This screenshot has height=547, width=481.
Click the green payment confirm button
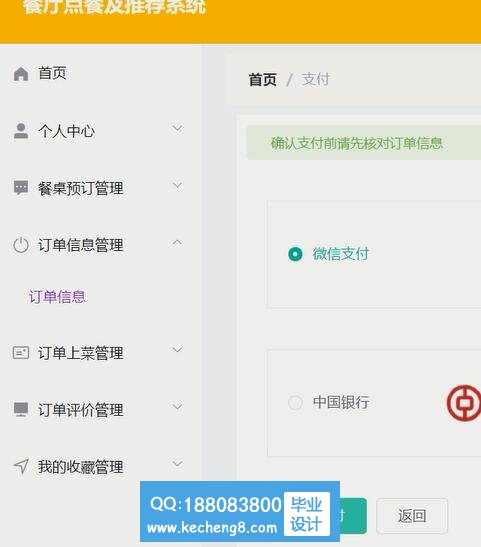(353, 516)
